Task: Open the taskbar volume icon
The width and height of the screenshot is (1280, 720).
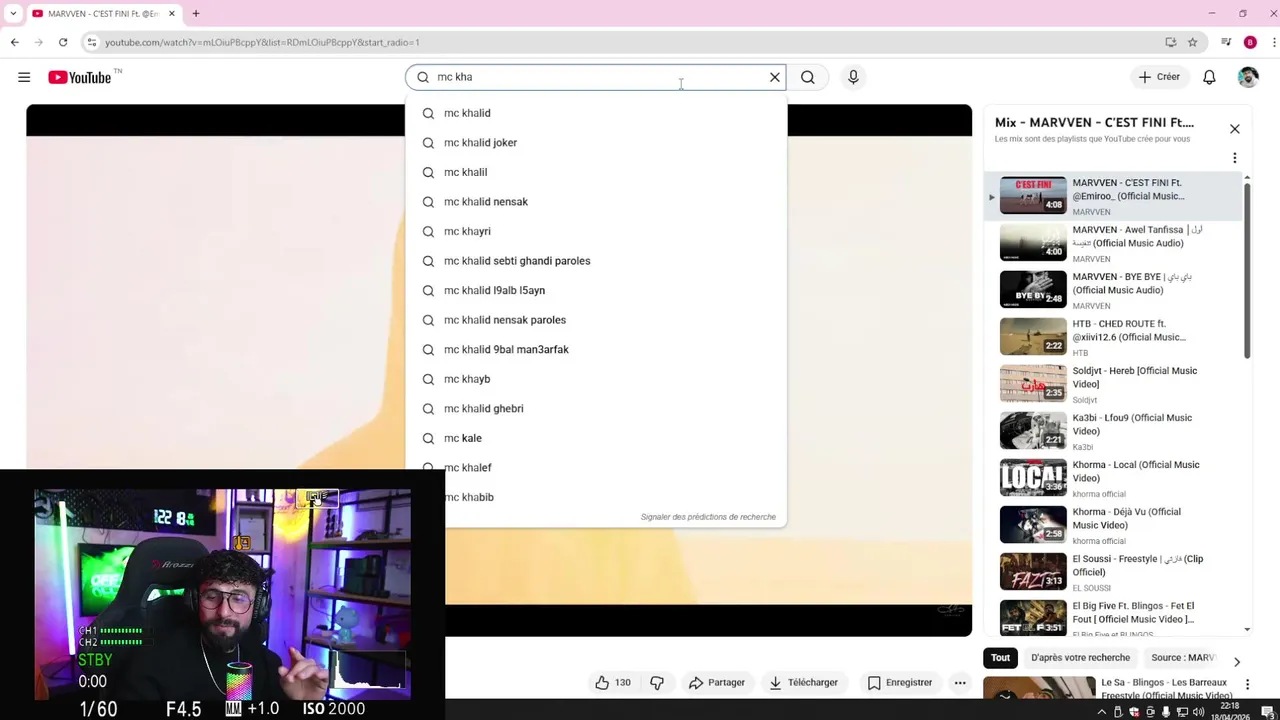Action: (1197, 712)
